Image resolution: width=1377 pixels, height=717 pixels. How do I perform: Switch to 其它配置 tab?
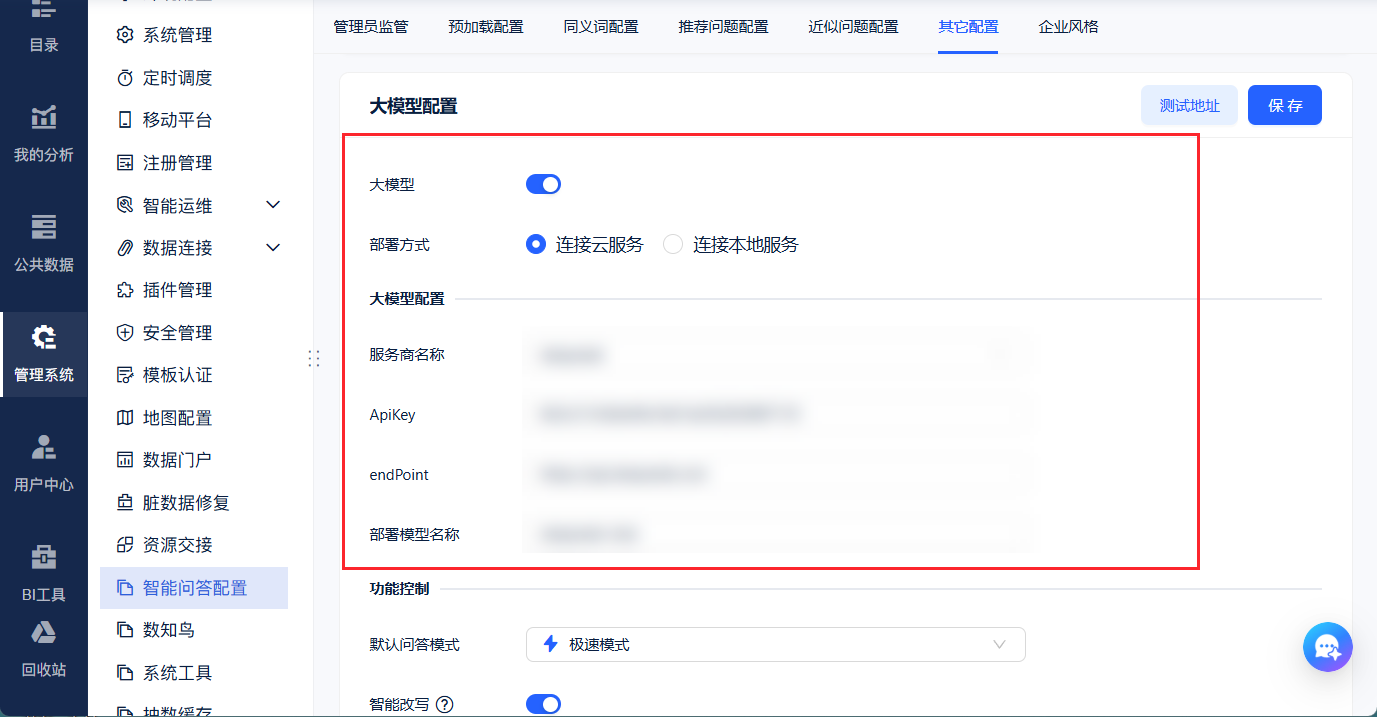[x=968, y=27]
